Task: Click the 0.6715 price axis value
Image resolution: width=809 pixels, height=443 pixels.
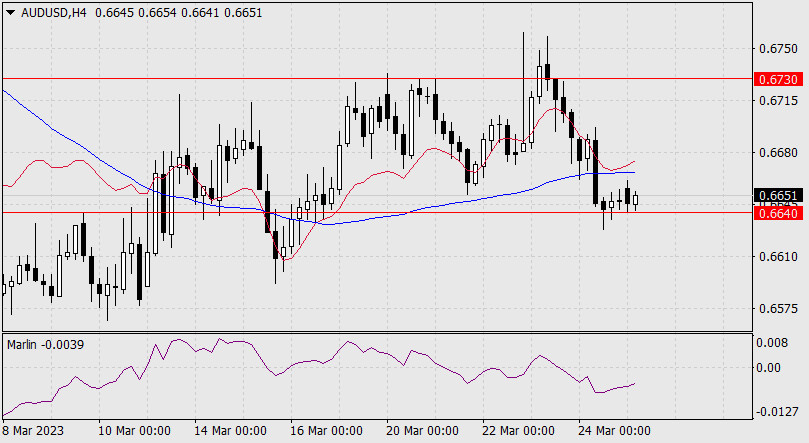Action: (777, 101)
